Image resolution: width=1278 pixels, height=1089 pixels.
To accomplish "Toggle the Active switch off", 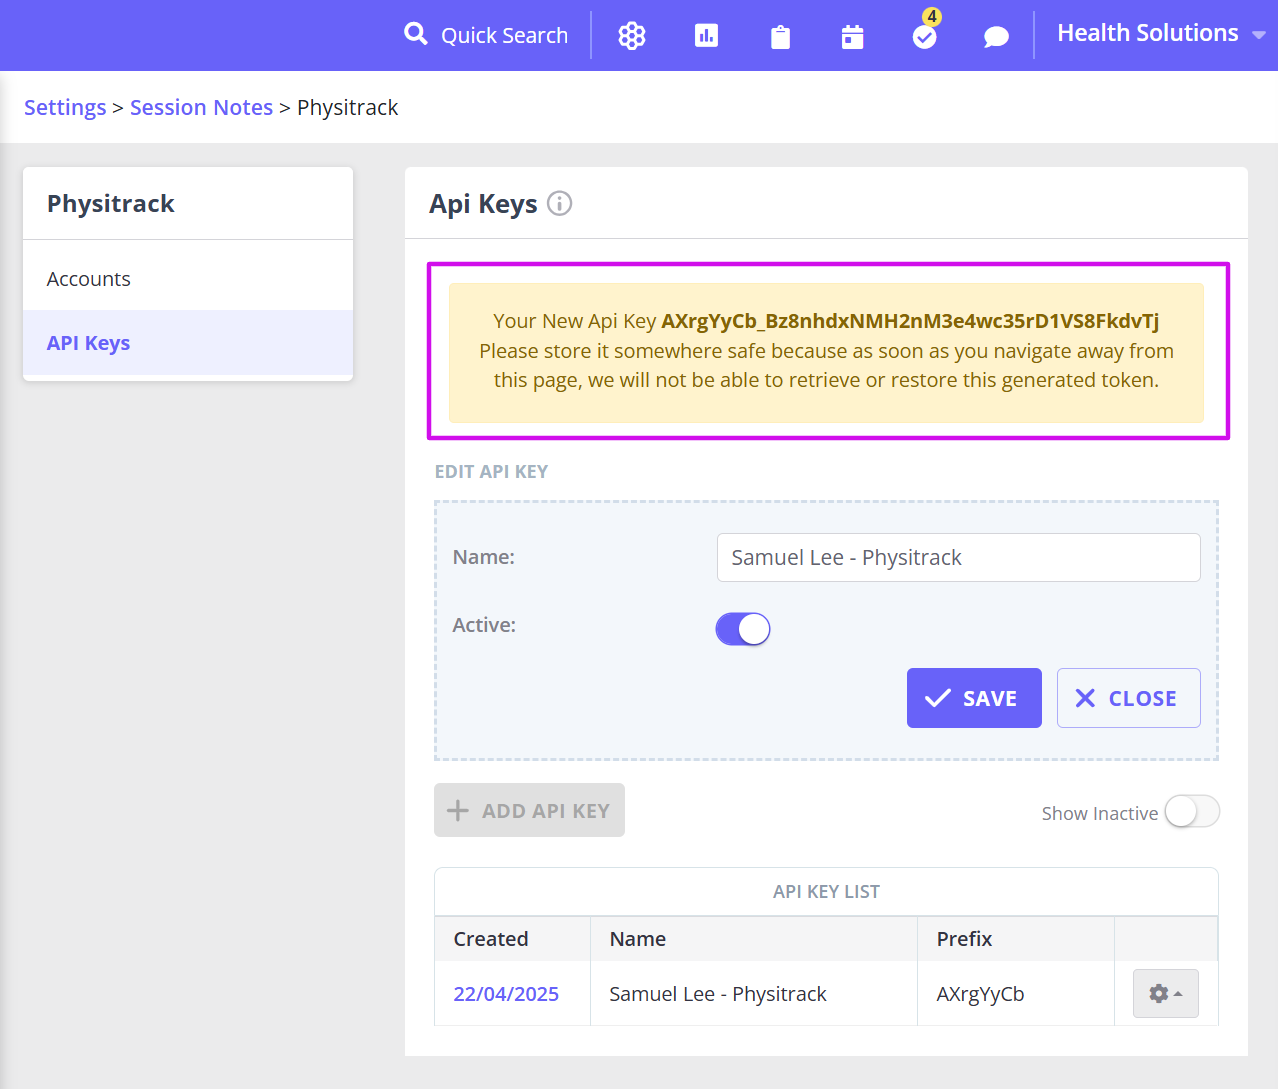I will pos(743,629).
